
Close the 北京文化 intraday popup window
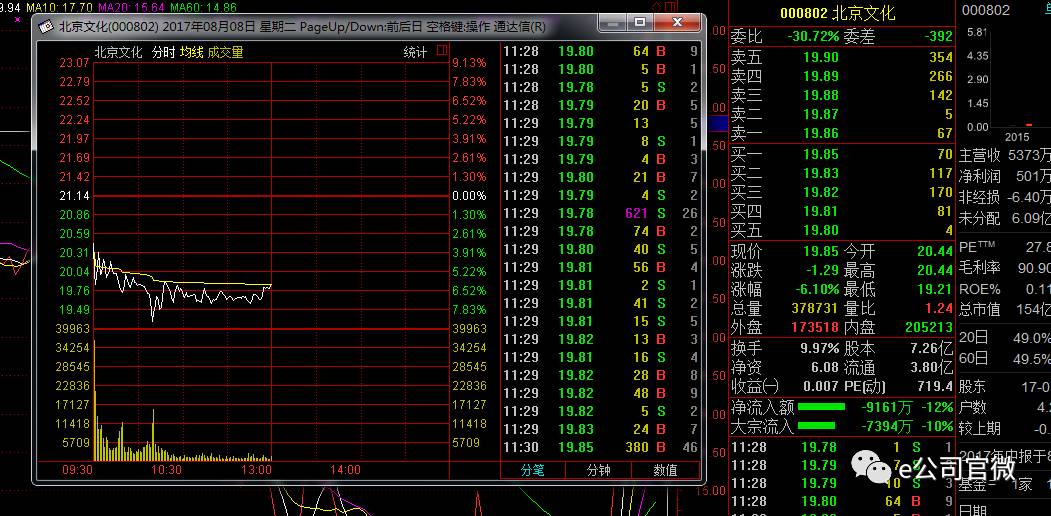679,22
